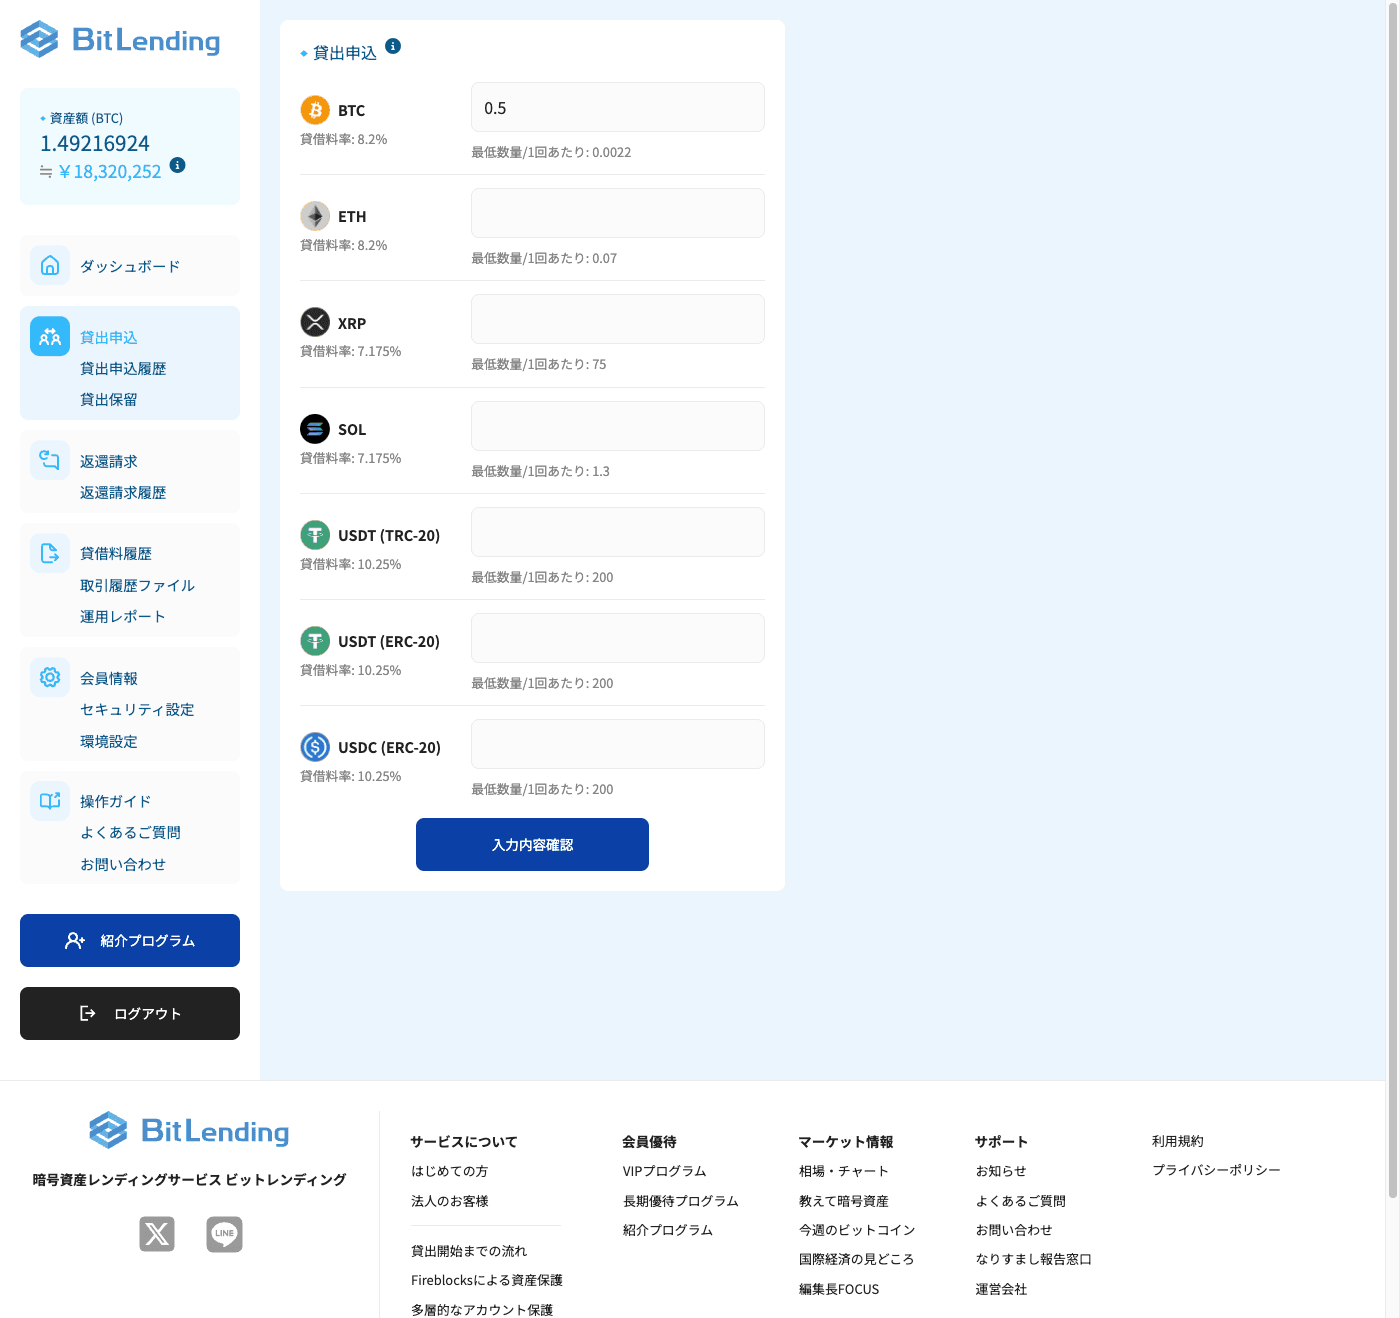Viewport: 1400px width, 1318px height.
Task: Click the XRP coin icon
Action: click(315, 322)
